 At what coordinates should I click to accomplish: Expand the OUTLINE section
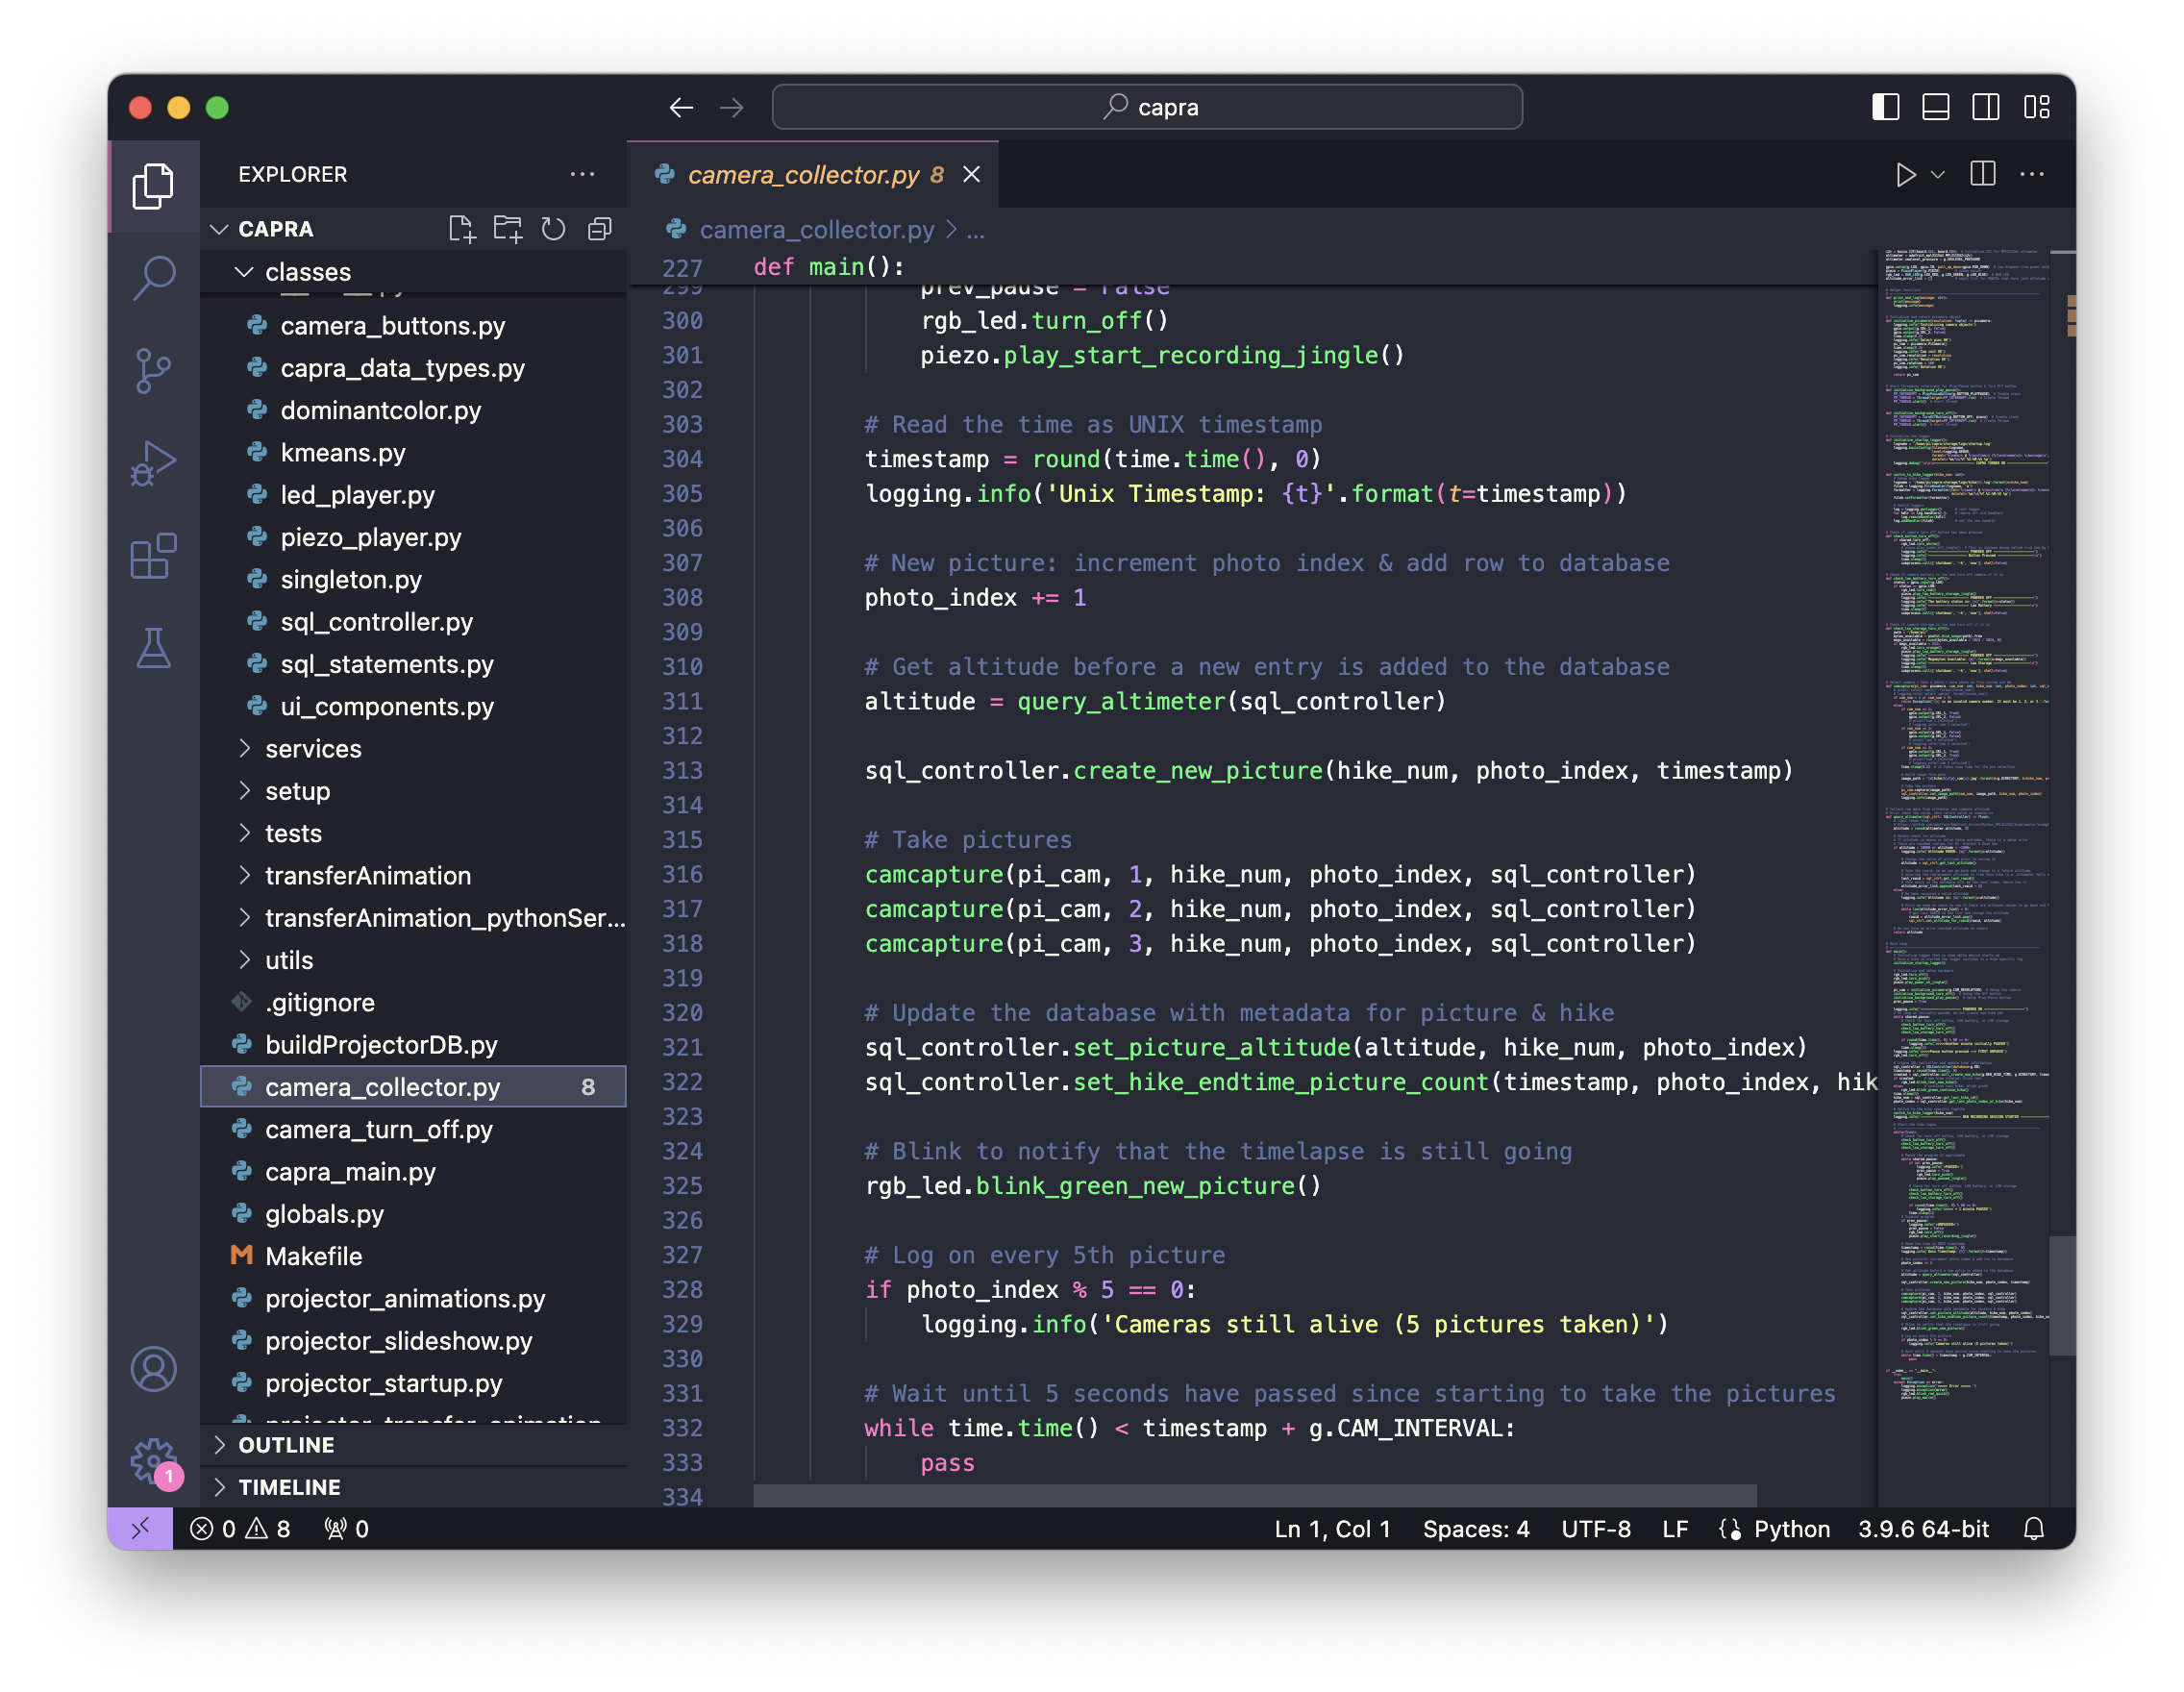pyautogui.click(x=286, y=1445)
